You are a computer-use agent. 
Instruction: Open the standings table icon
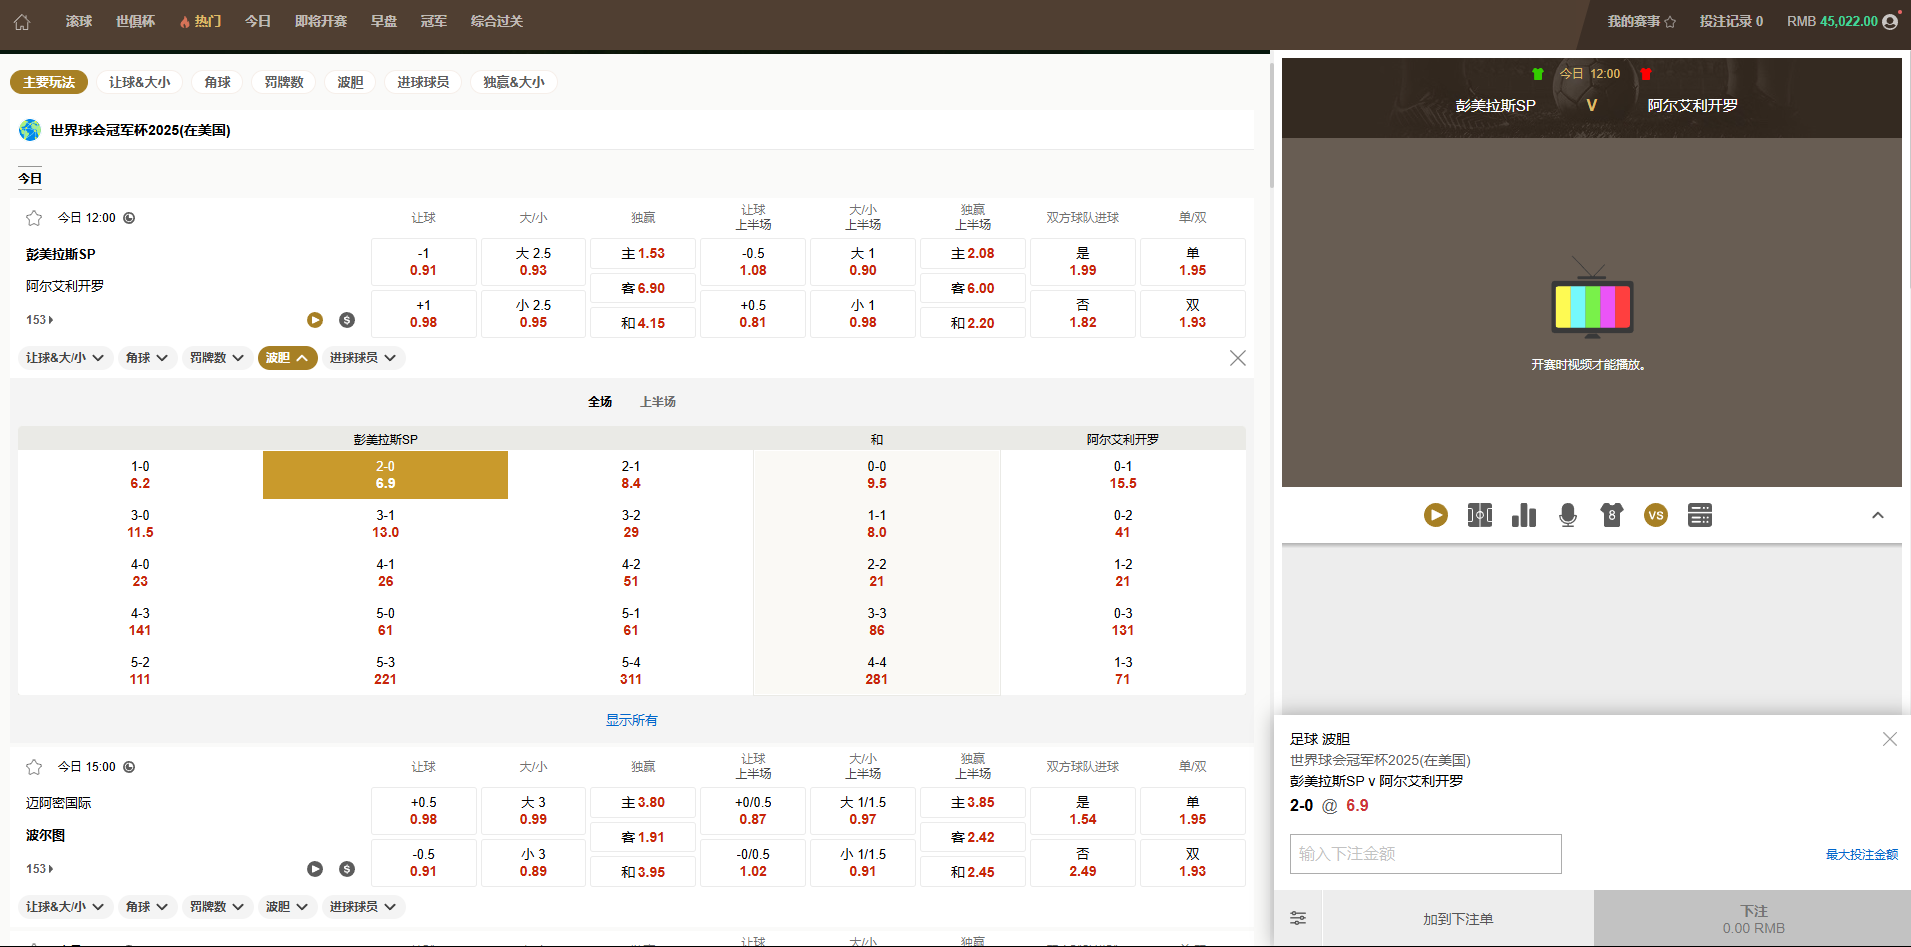[x=1700, y=515]
